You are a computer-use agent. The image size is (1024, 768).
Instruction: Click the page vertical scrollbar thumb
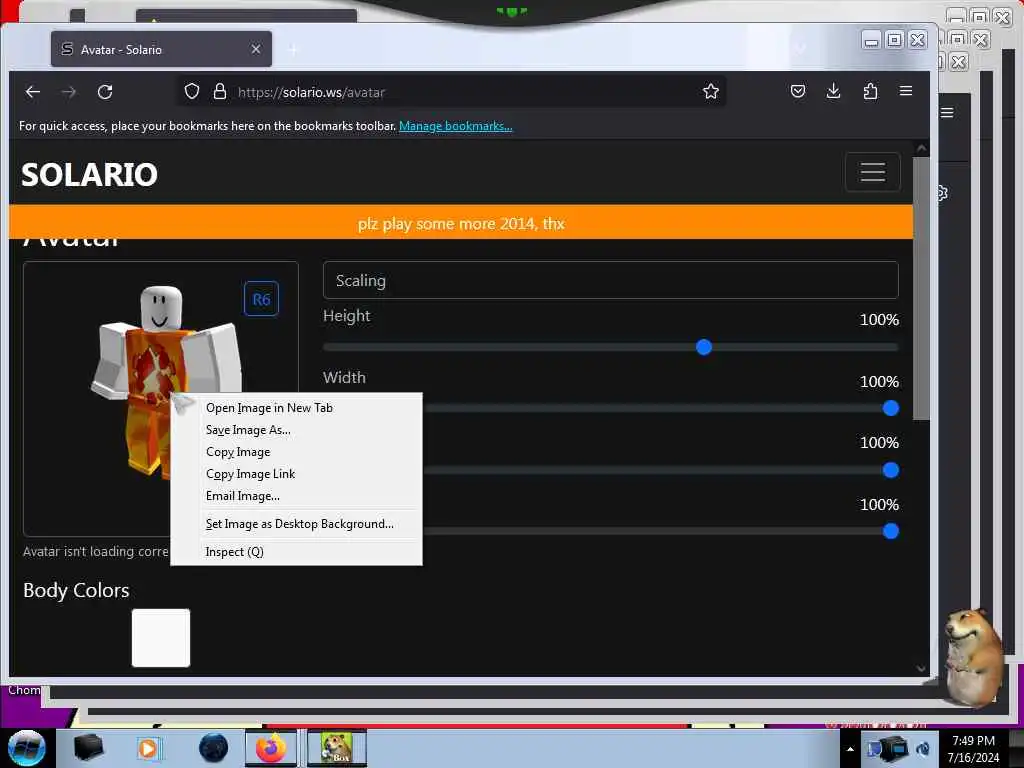pos(921,287)
